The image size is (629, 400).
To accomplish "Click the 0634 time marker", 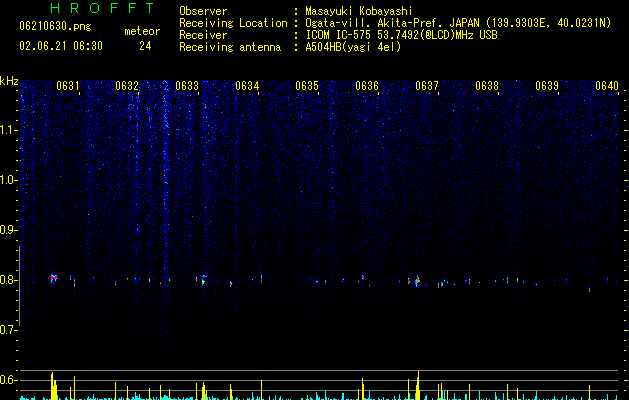I will pos(247,86).
